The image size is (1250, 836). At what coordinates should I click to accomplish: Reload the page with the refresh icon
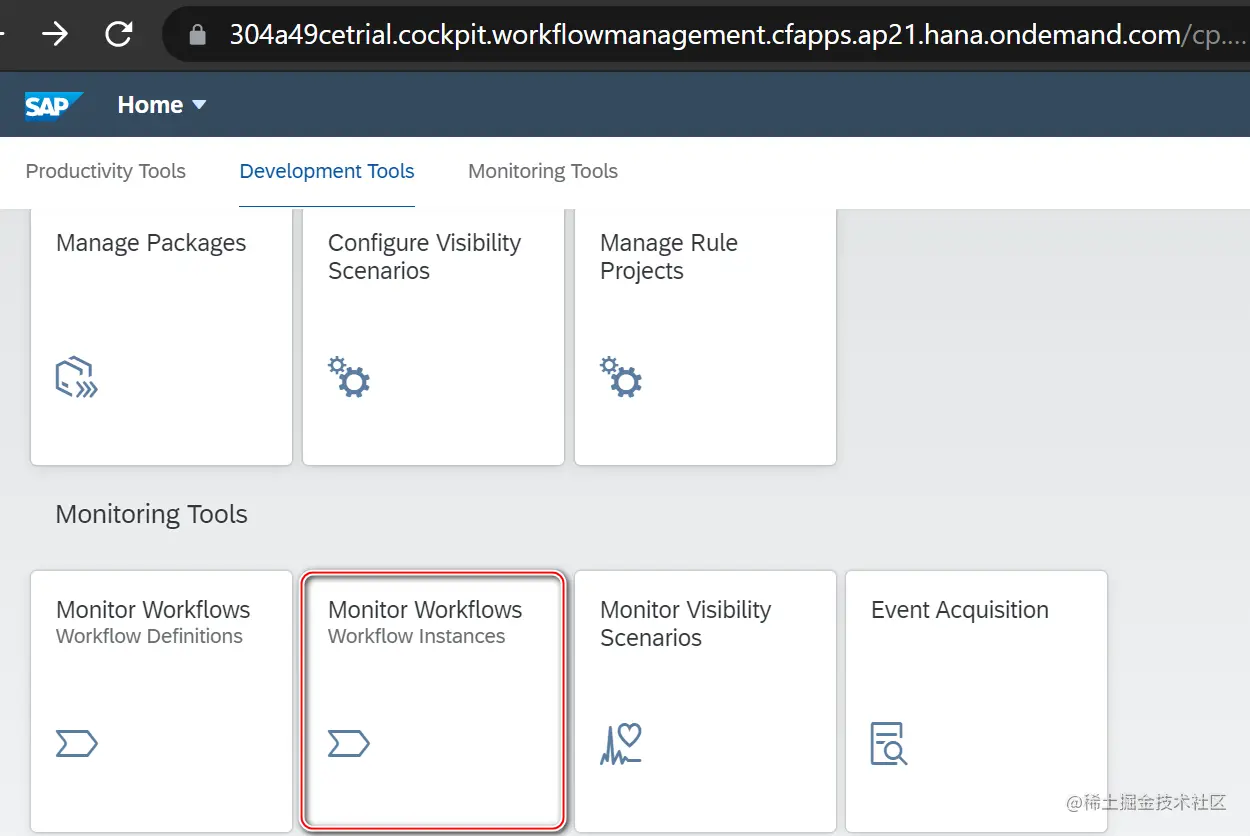coord(119,35)
